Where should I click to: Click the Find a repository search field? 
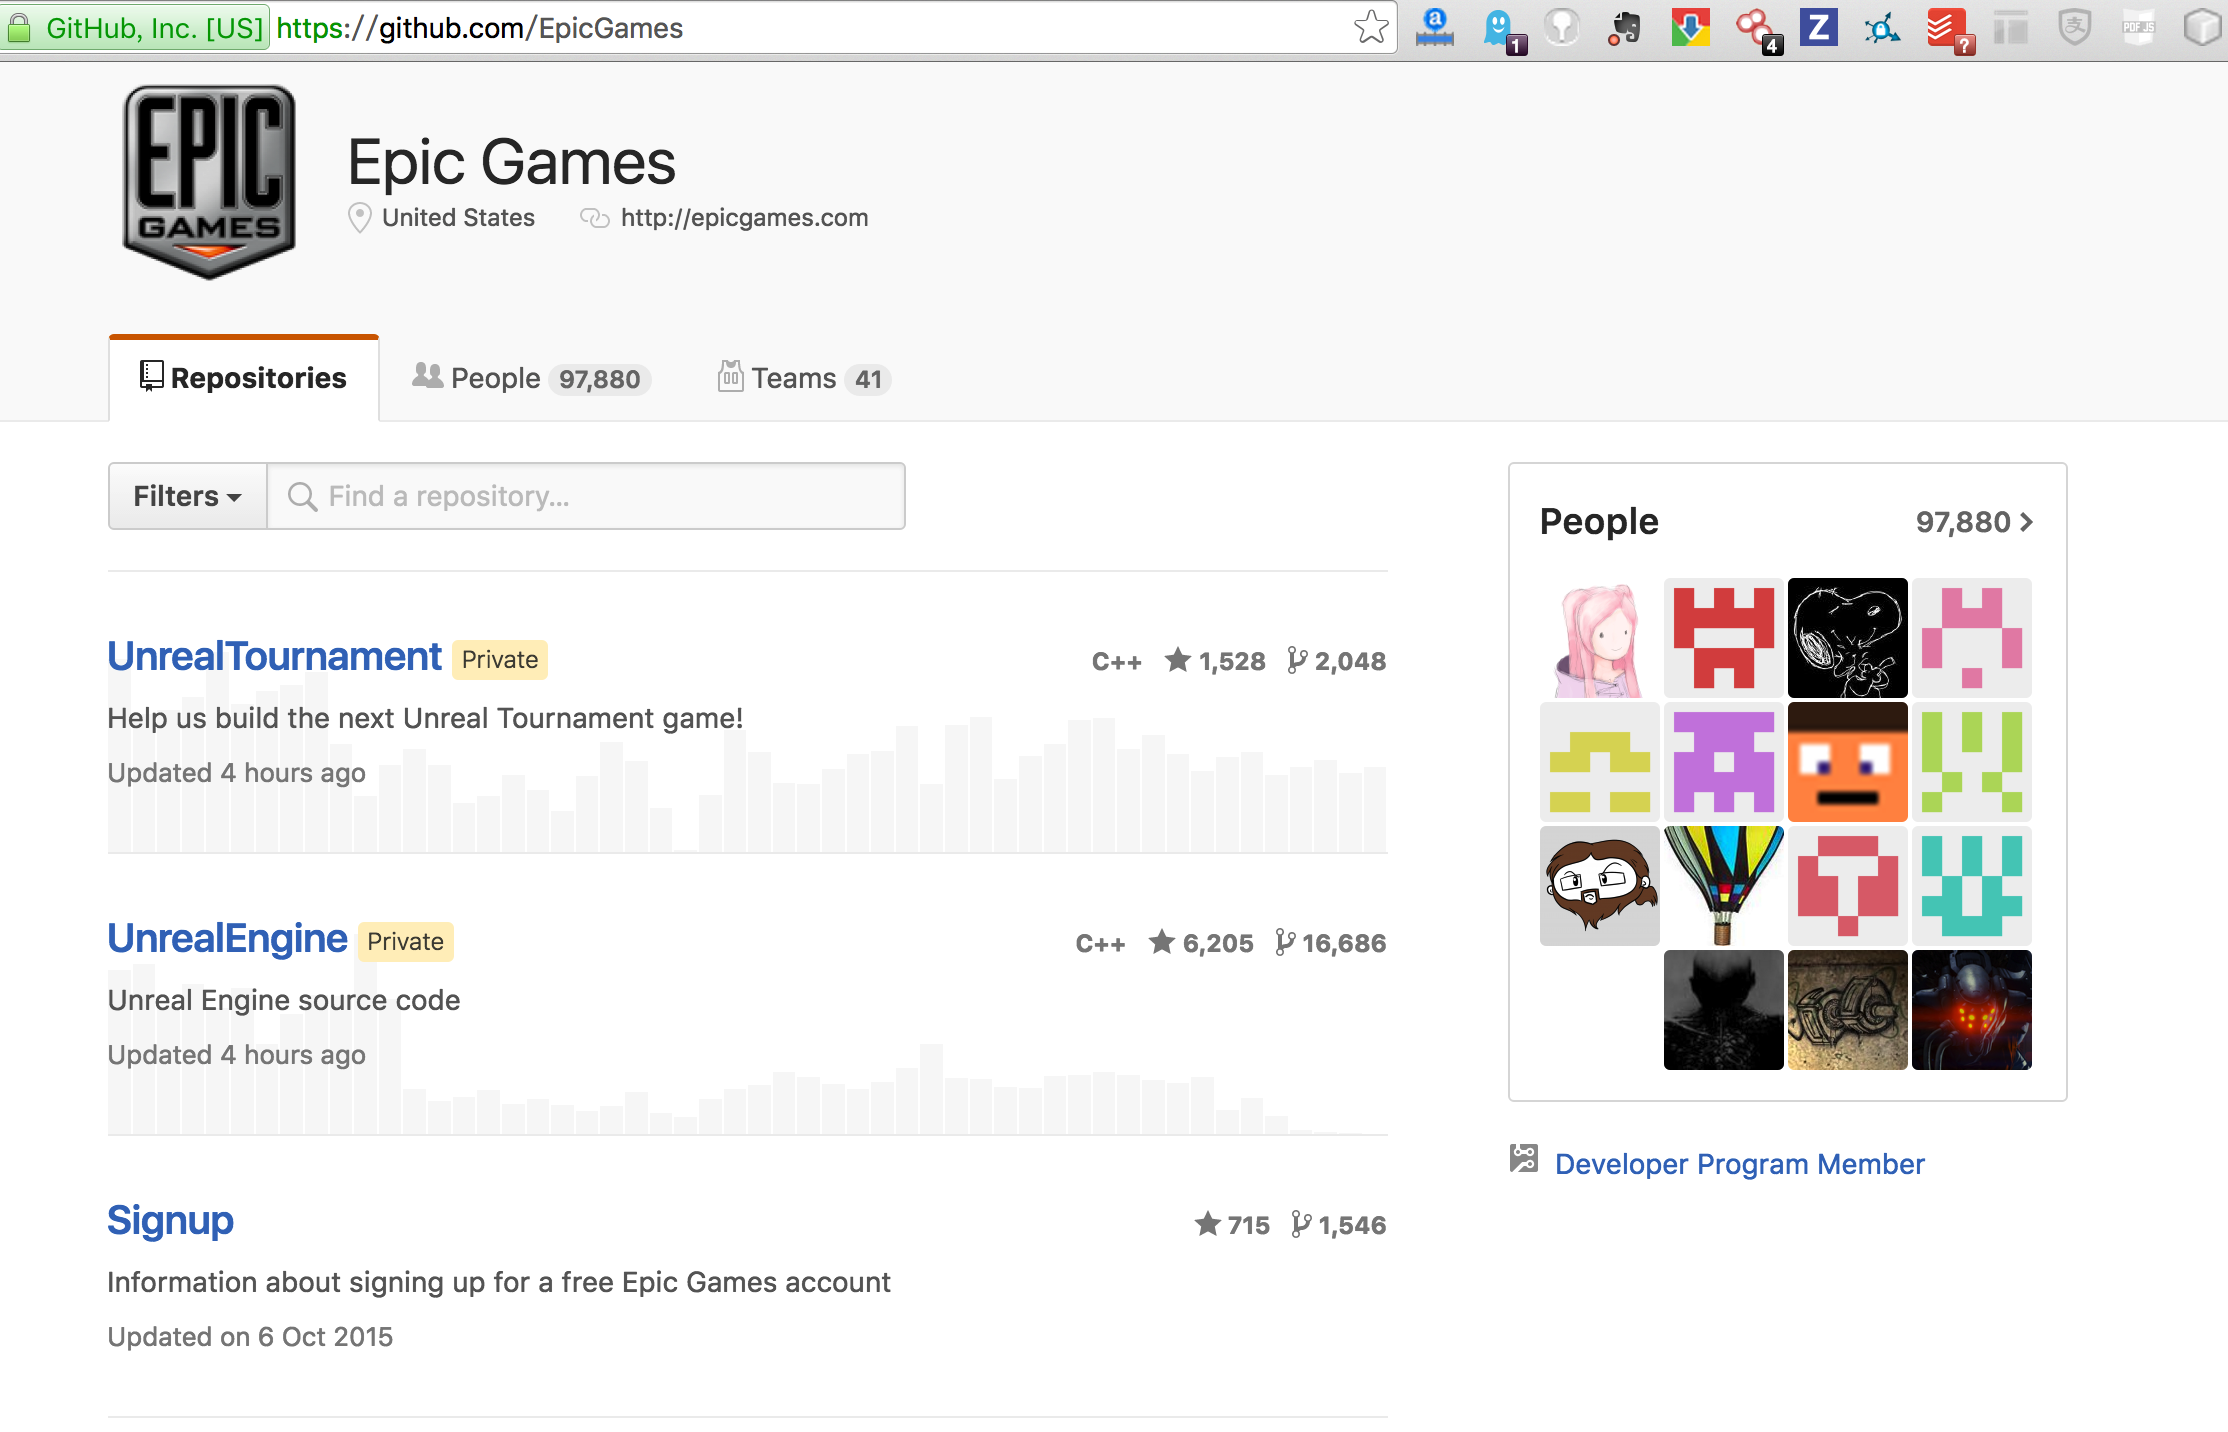click(586, 496)
